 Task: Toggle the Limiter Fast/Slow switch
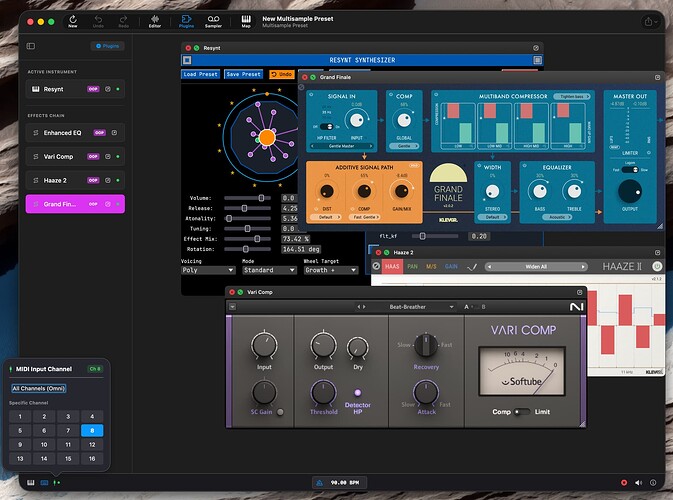[x=630, y=170]
